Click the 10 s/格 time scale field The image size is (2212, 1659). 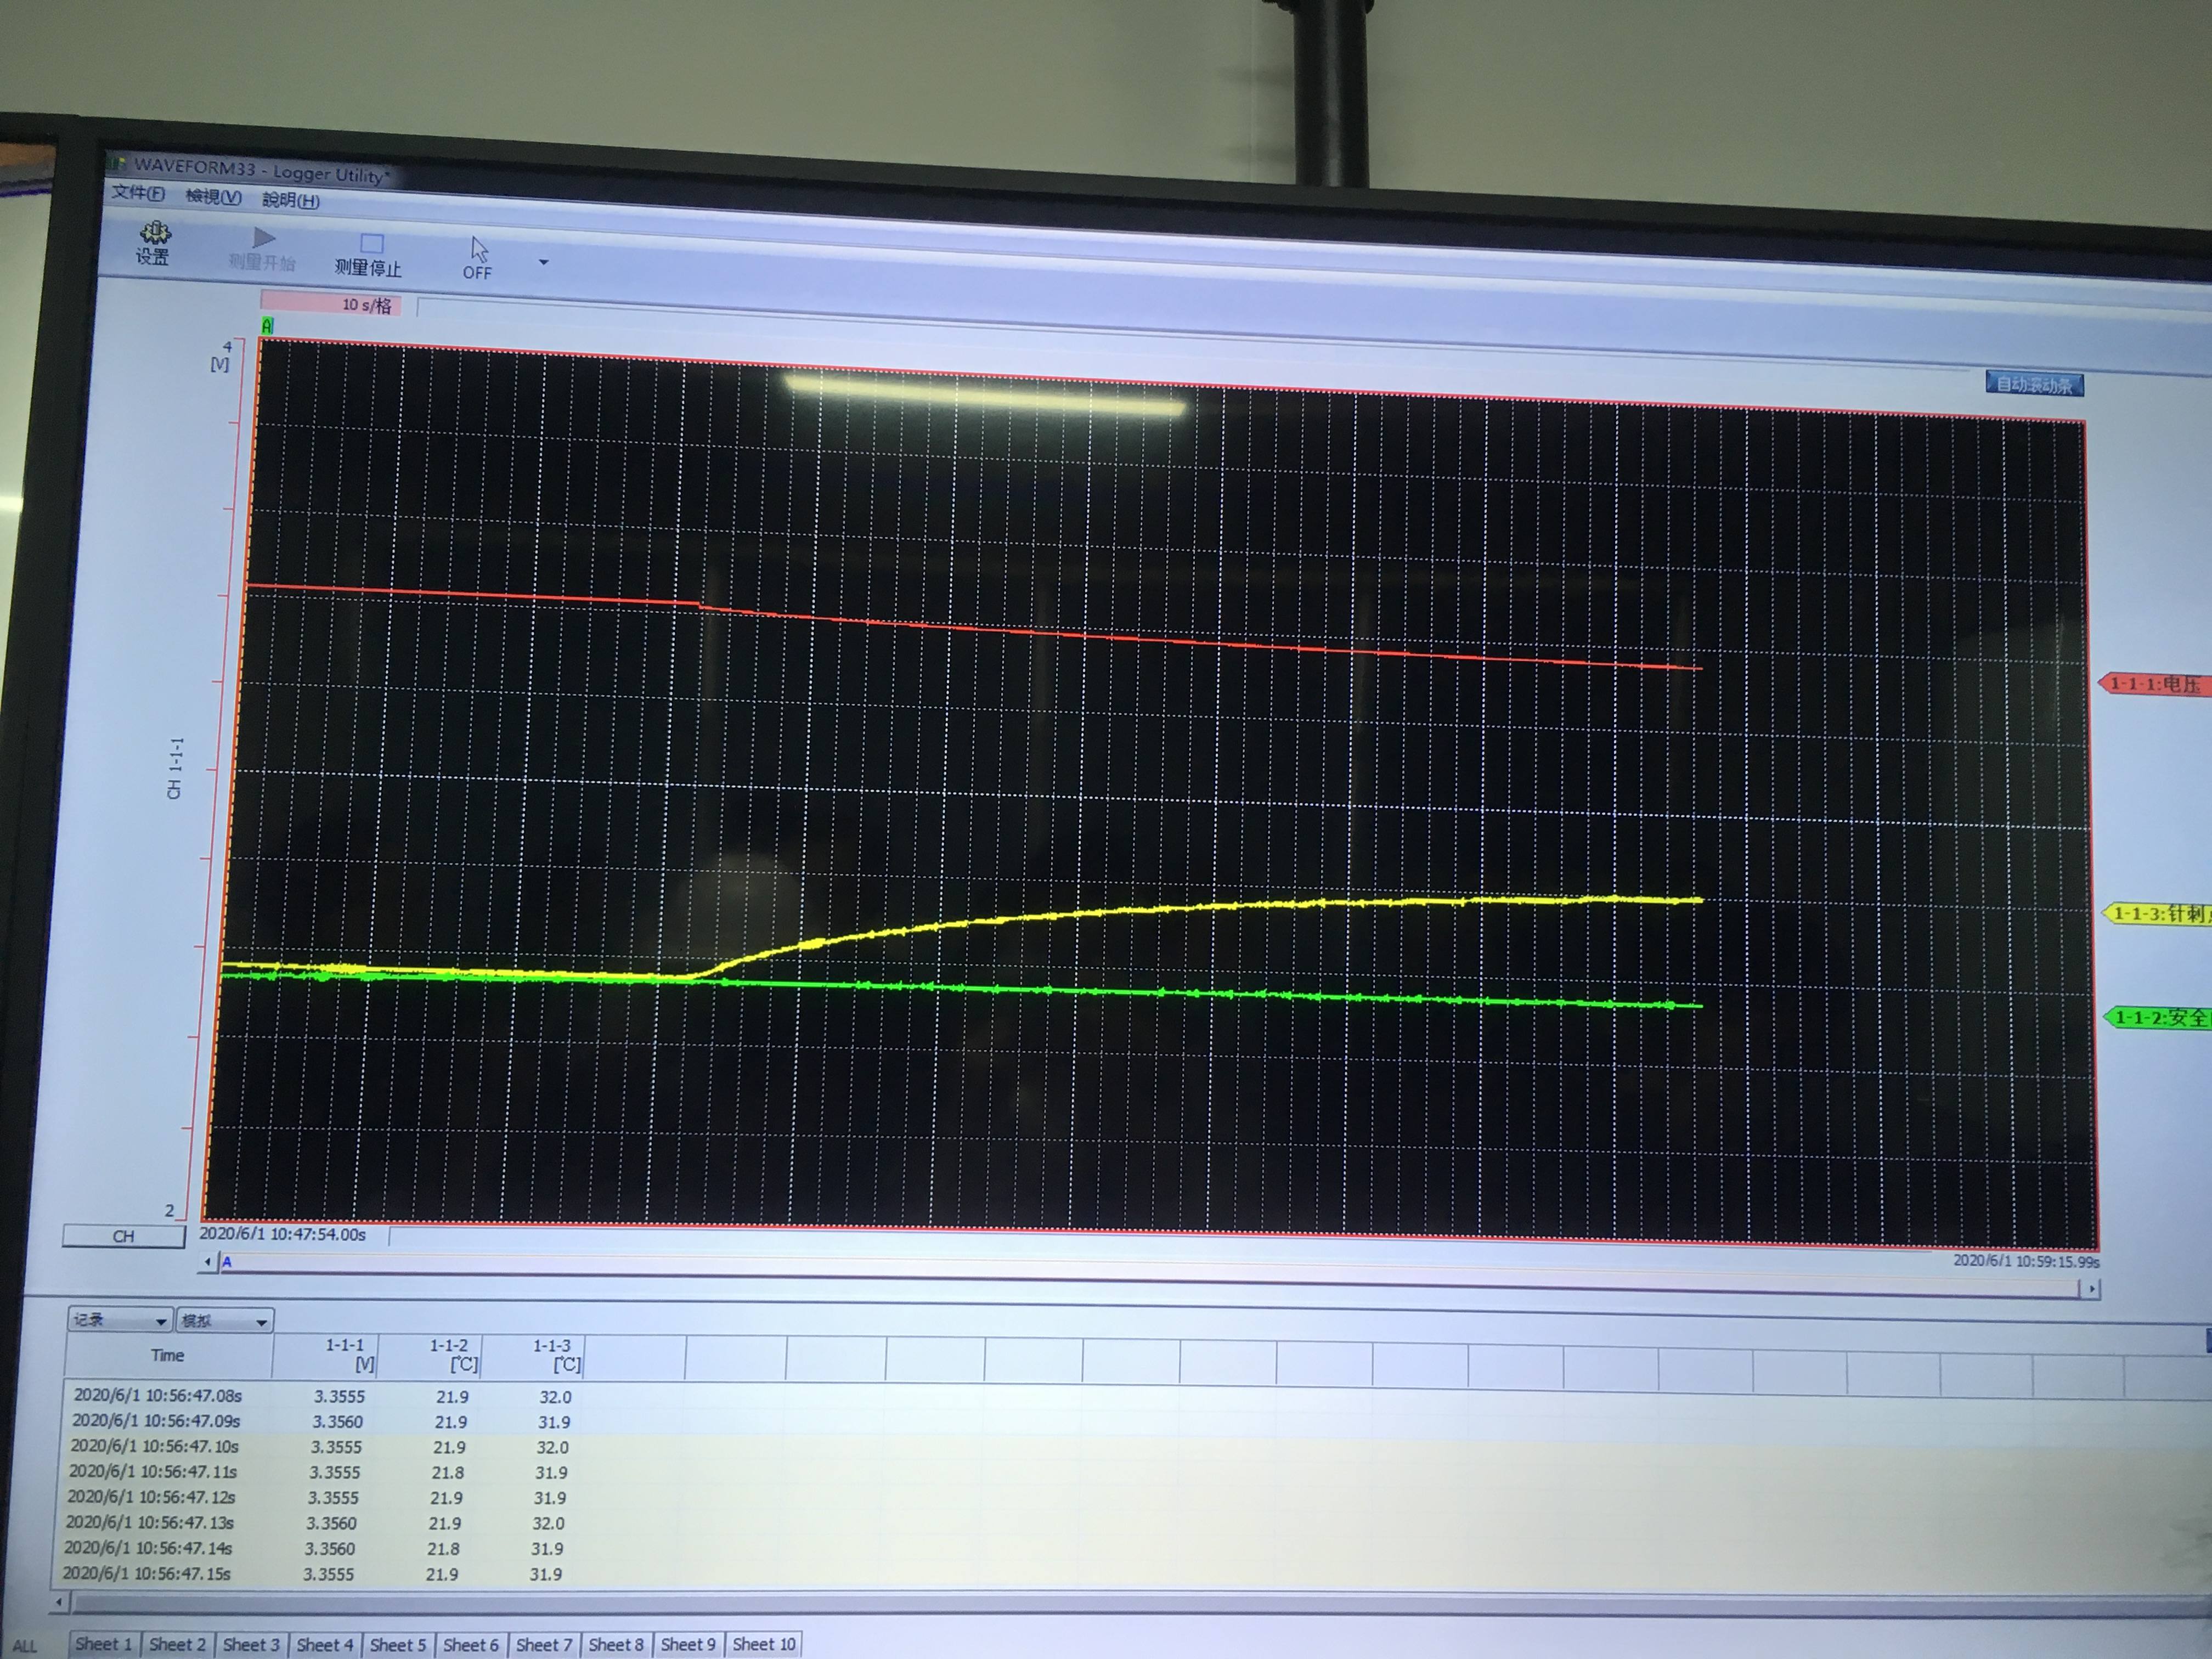pyautogui.click(x=331, y=304)
